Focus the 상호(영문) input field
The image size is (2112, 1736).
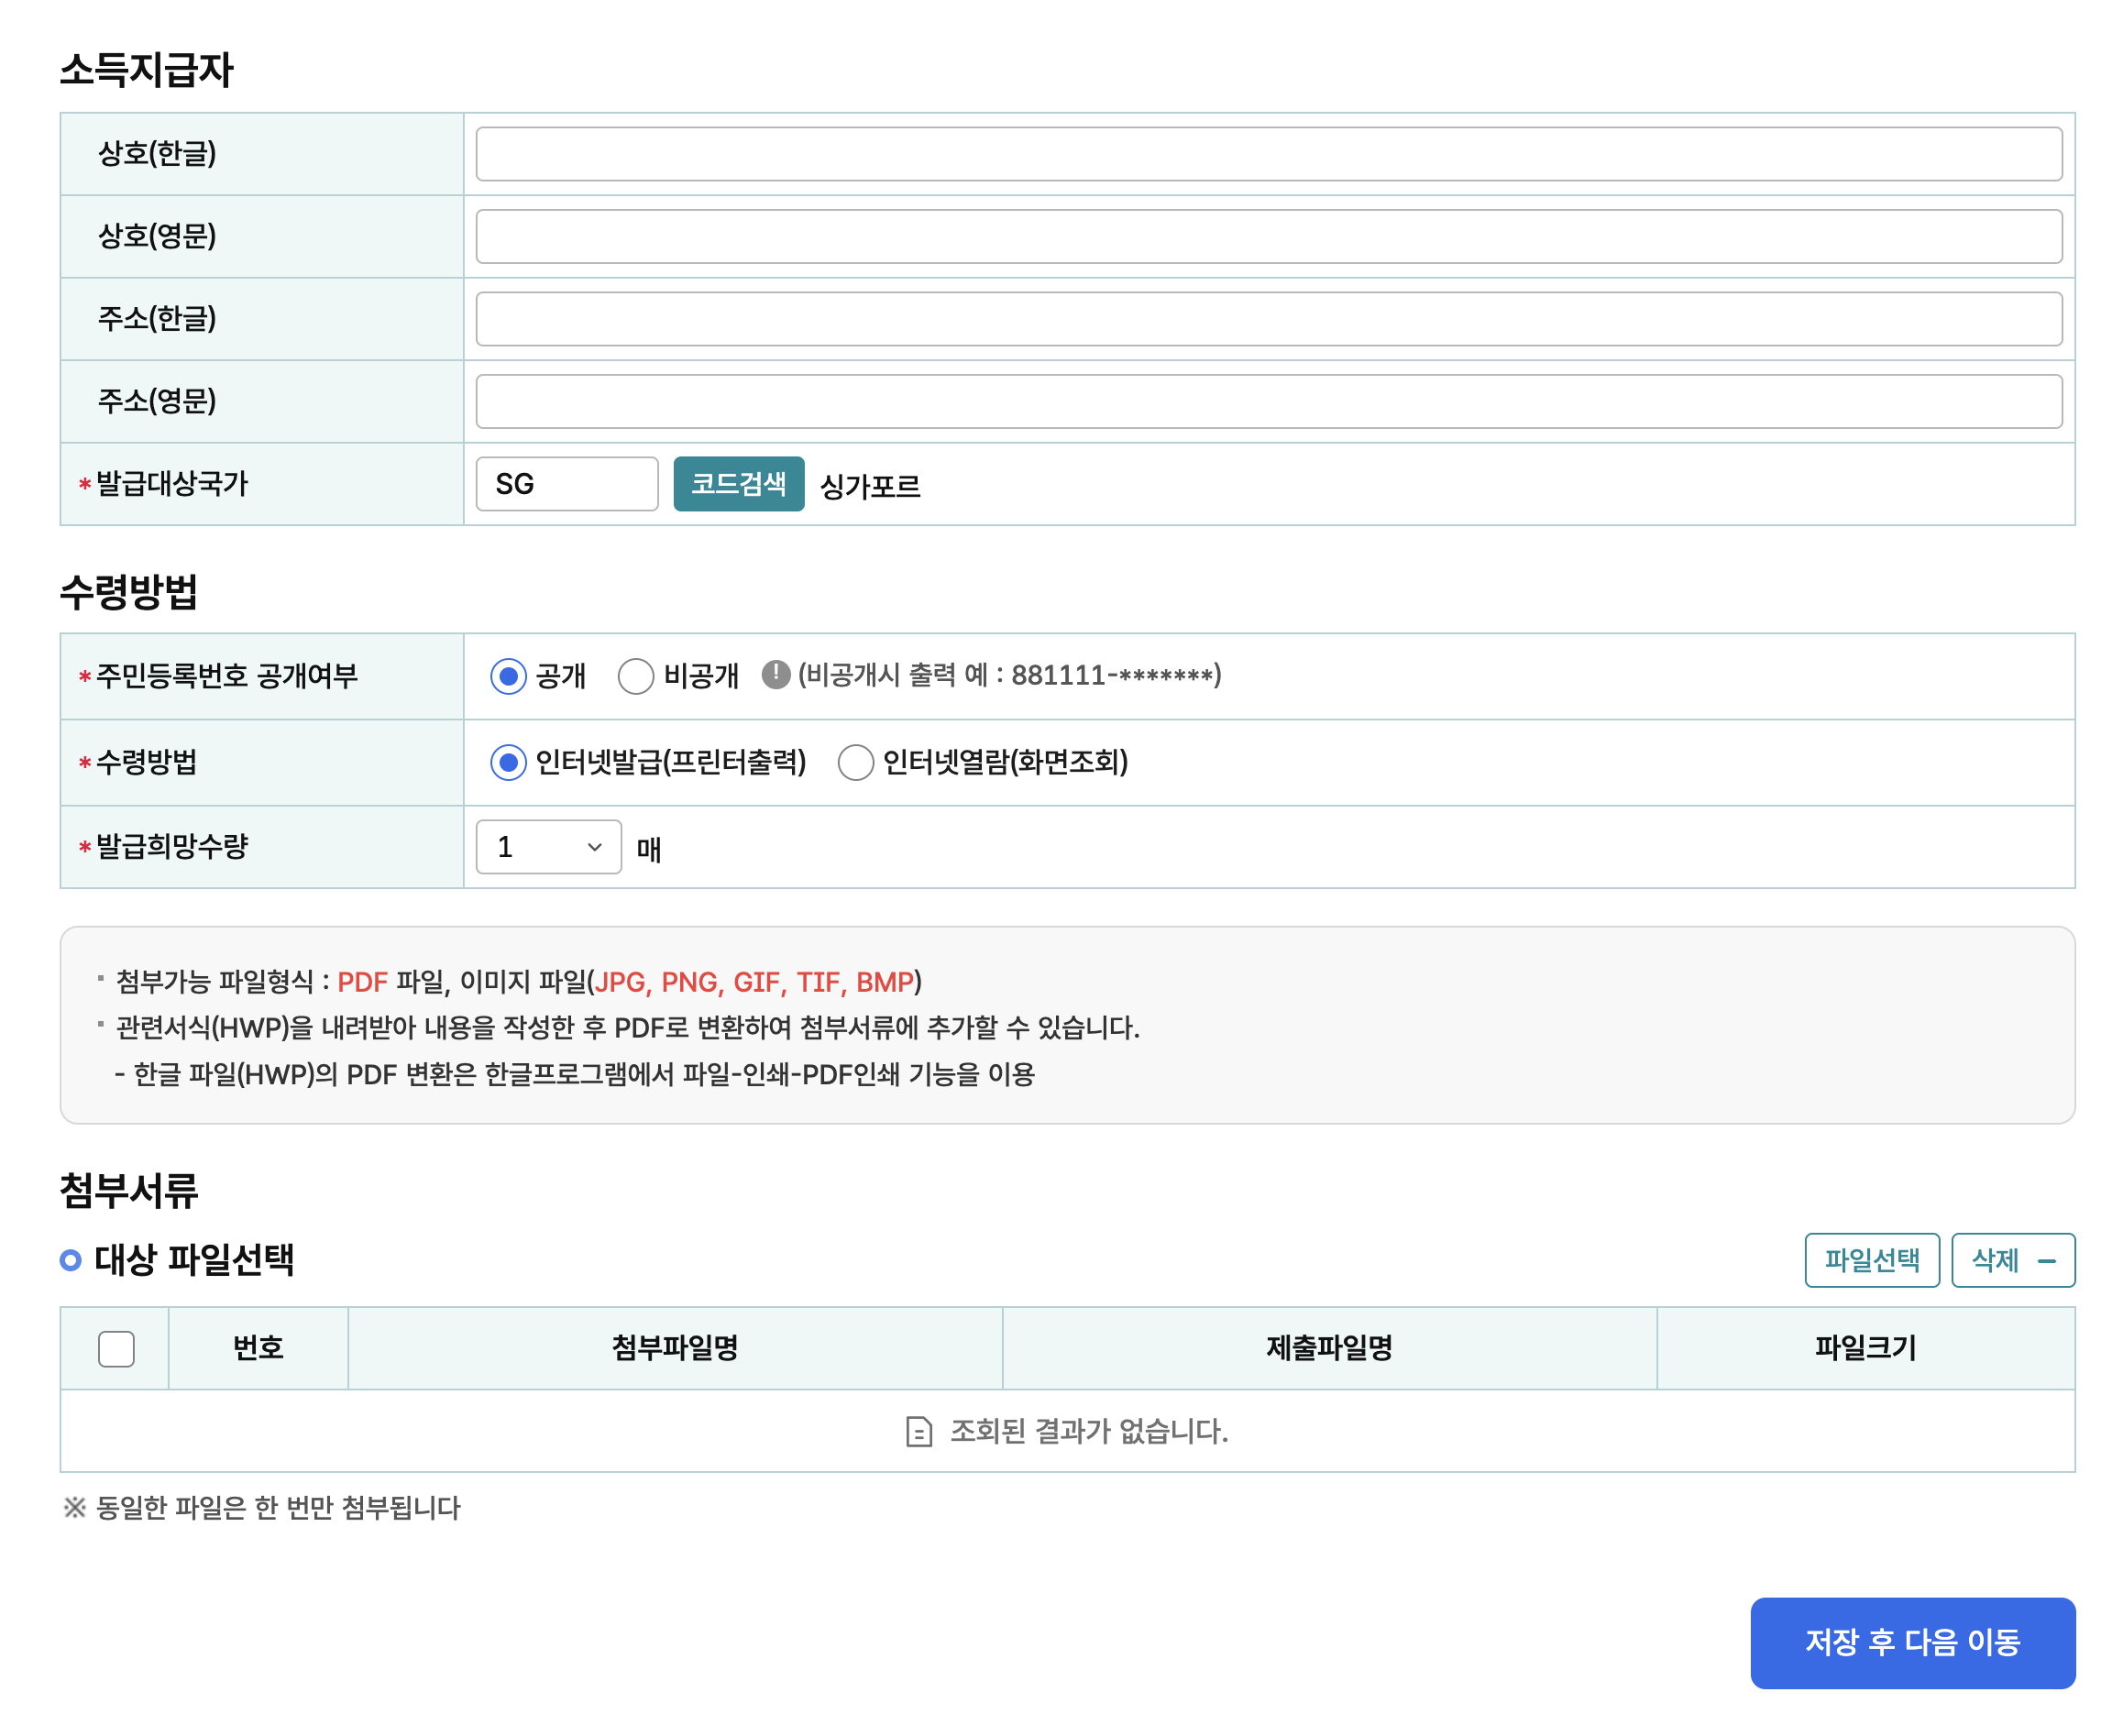(x=1268, y=236)
